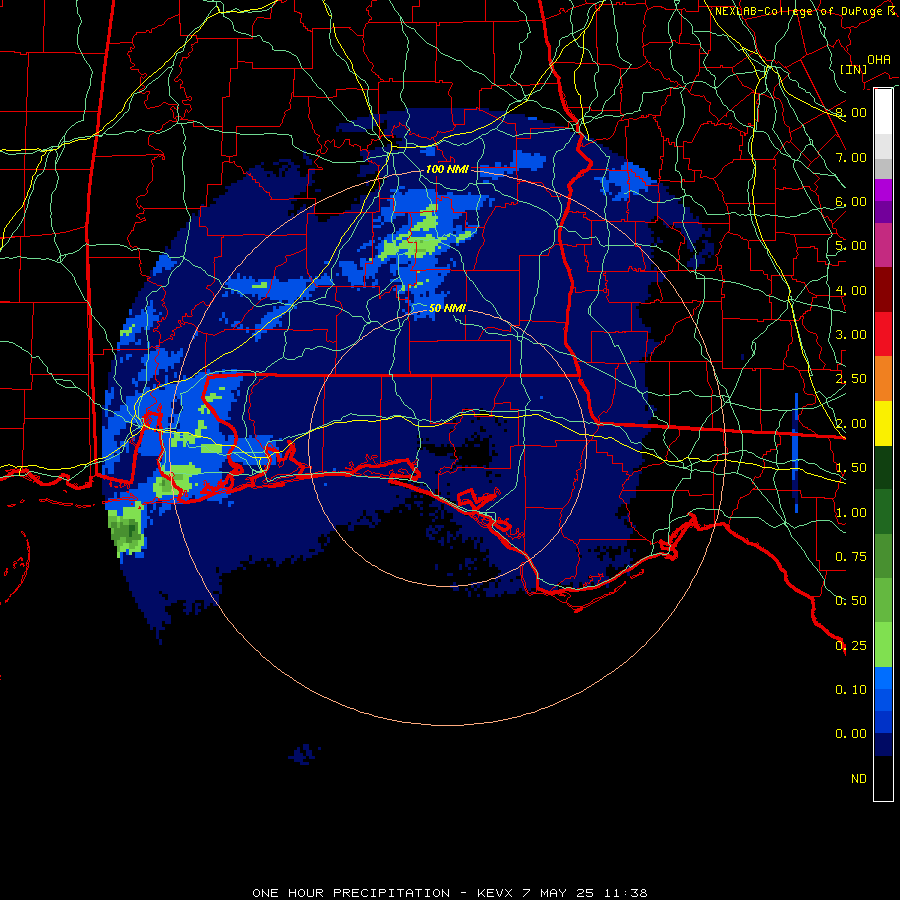Click the ONE HOUR PRECIPITATION caption text
This screenshot has height=900, width=900.
click(351, 893)
